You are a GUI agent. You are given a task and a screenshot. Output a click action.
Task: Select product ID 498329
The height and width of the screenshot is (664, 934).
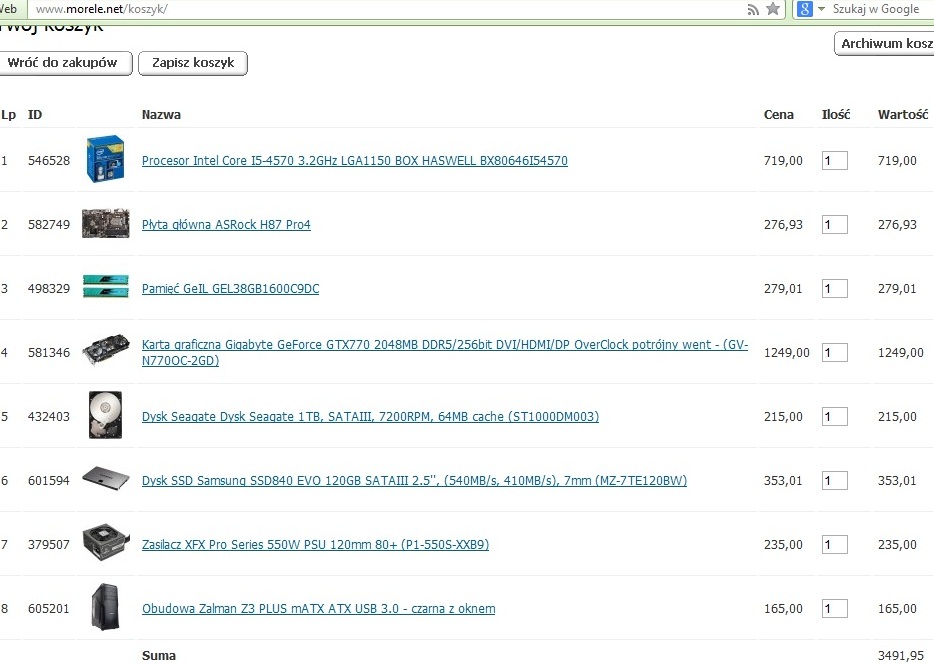coord(49,288)
